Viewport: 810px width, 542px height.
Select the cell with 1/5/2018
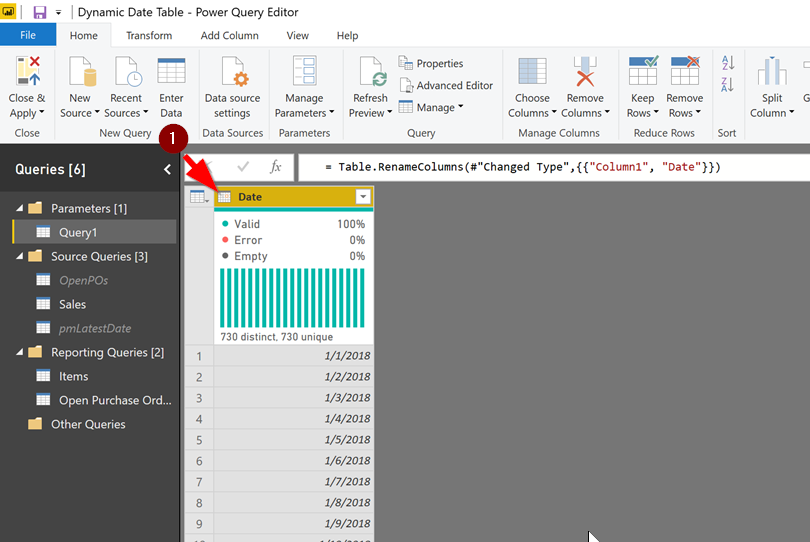point(293,440)
